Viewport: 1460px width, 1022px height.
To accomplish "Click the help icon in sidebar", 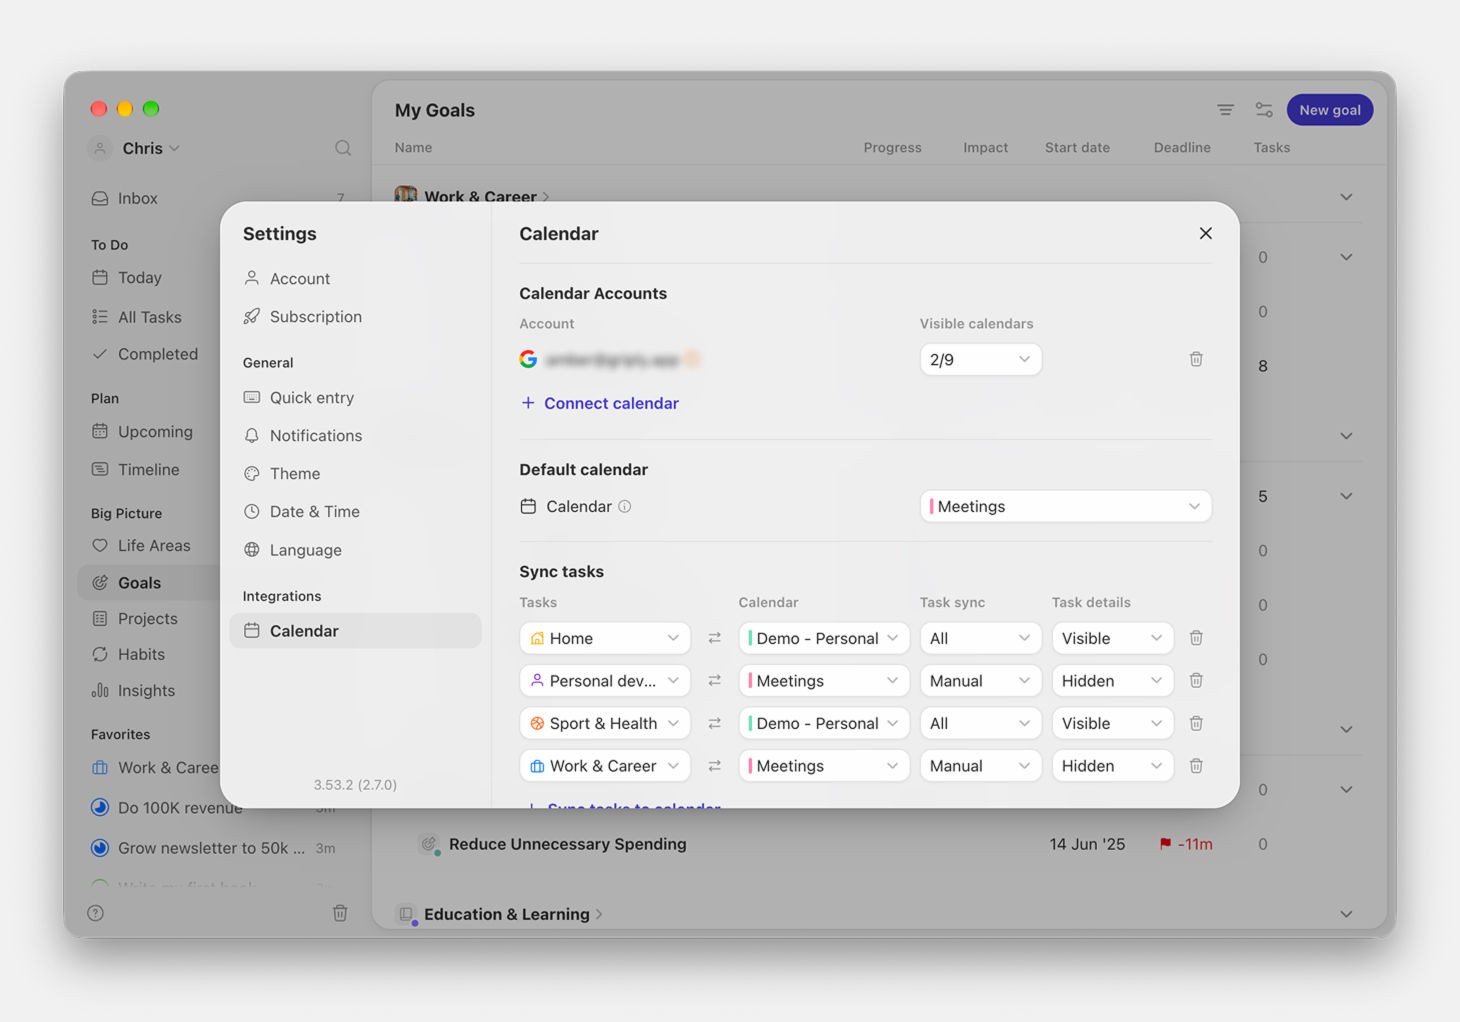I will click(x=96, y=913).
